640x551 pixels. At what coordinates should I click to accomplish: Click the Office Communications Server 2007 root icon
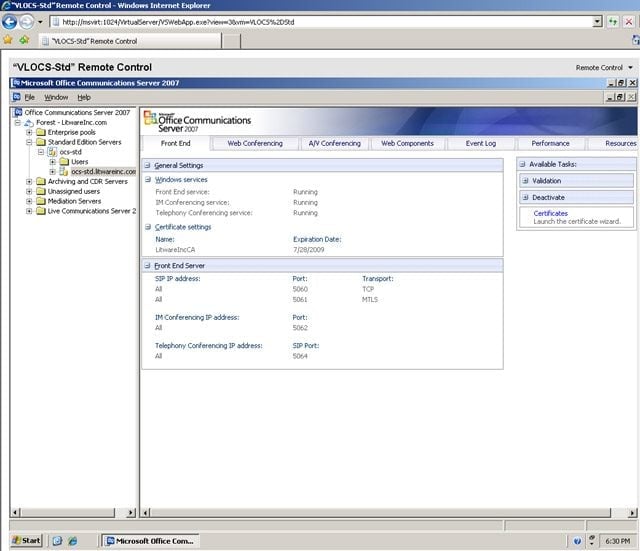18,112
